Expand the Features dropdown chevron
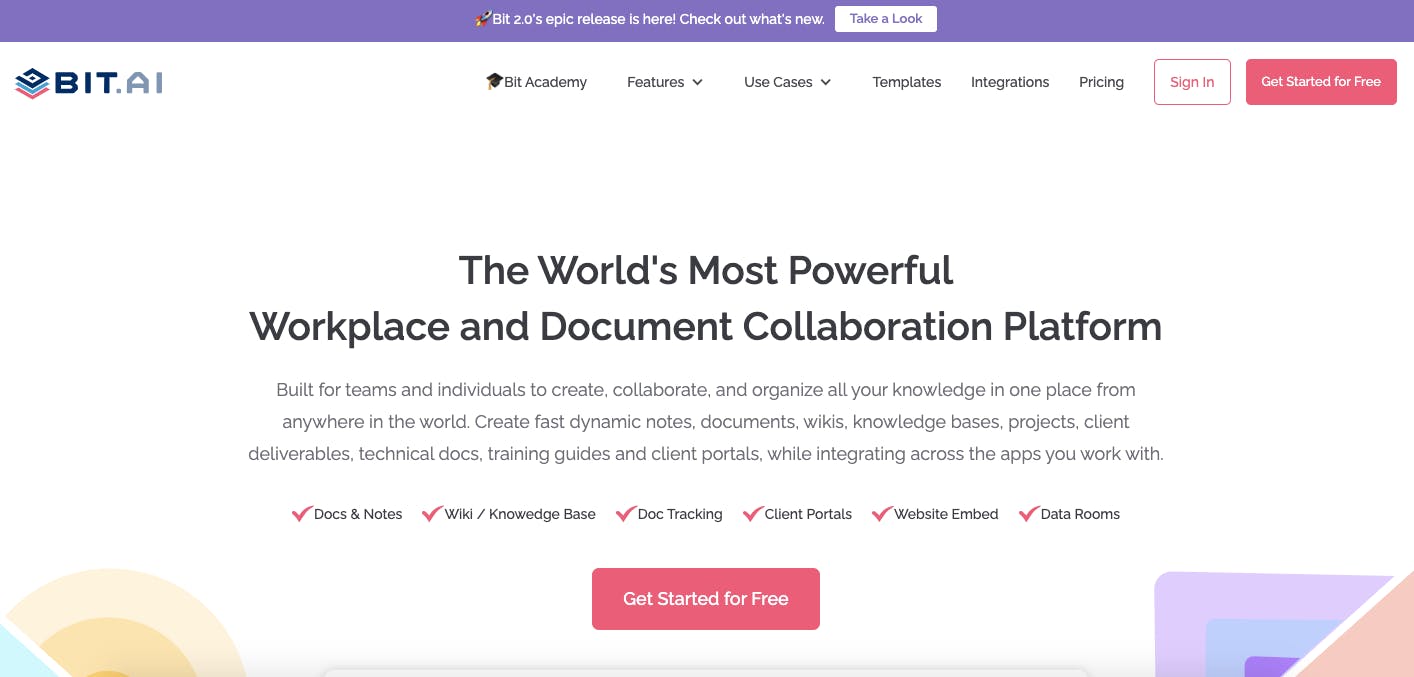 pos(697,82)
